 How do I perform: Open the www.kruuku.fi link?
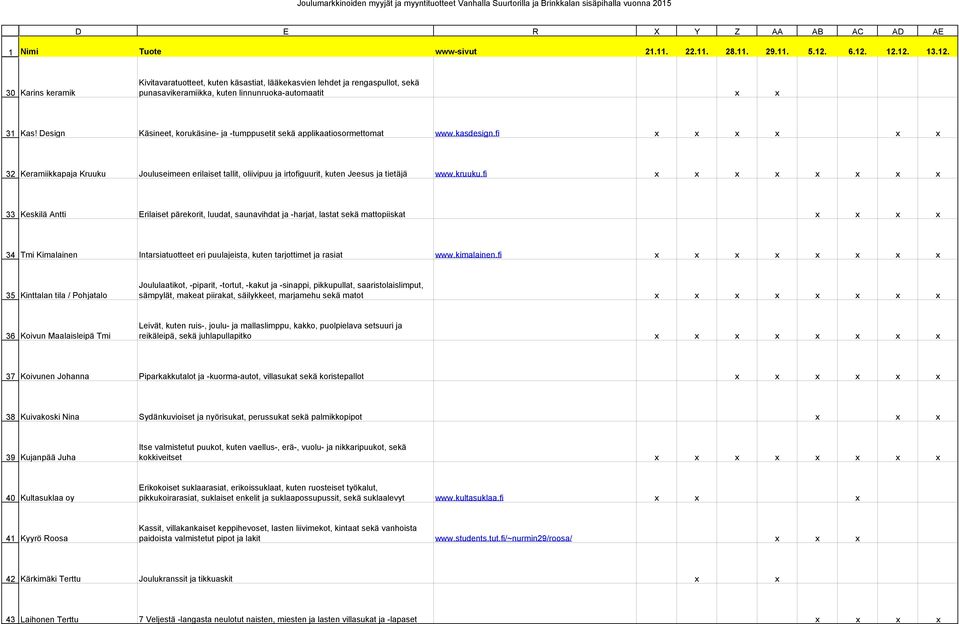[461, 174]
